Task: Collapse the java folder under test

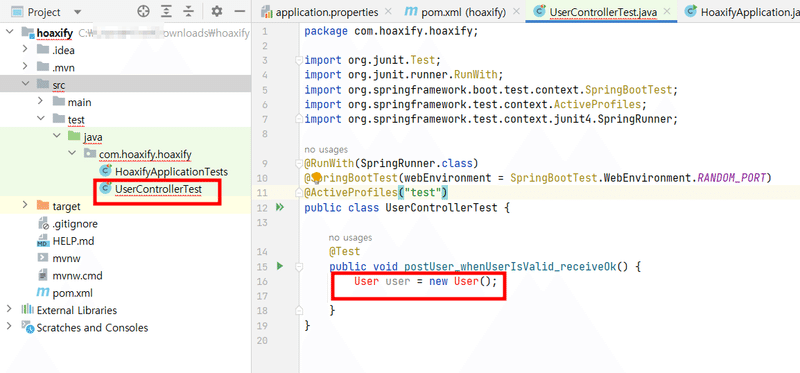Action: (56, 136)
